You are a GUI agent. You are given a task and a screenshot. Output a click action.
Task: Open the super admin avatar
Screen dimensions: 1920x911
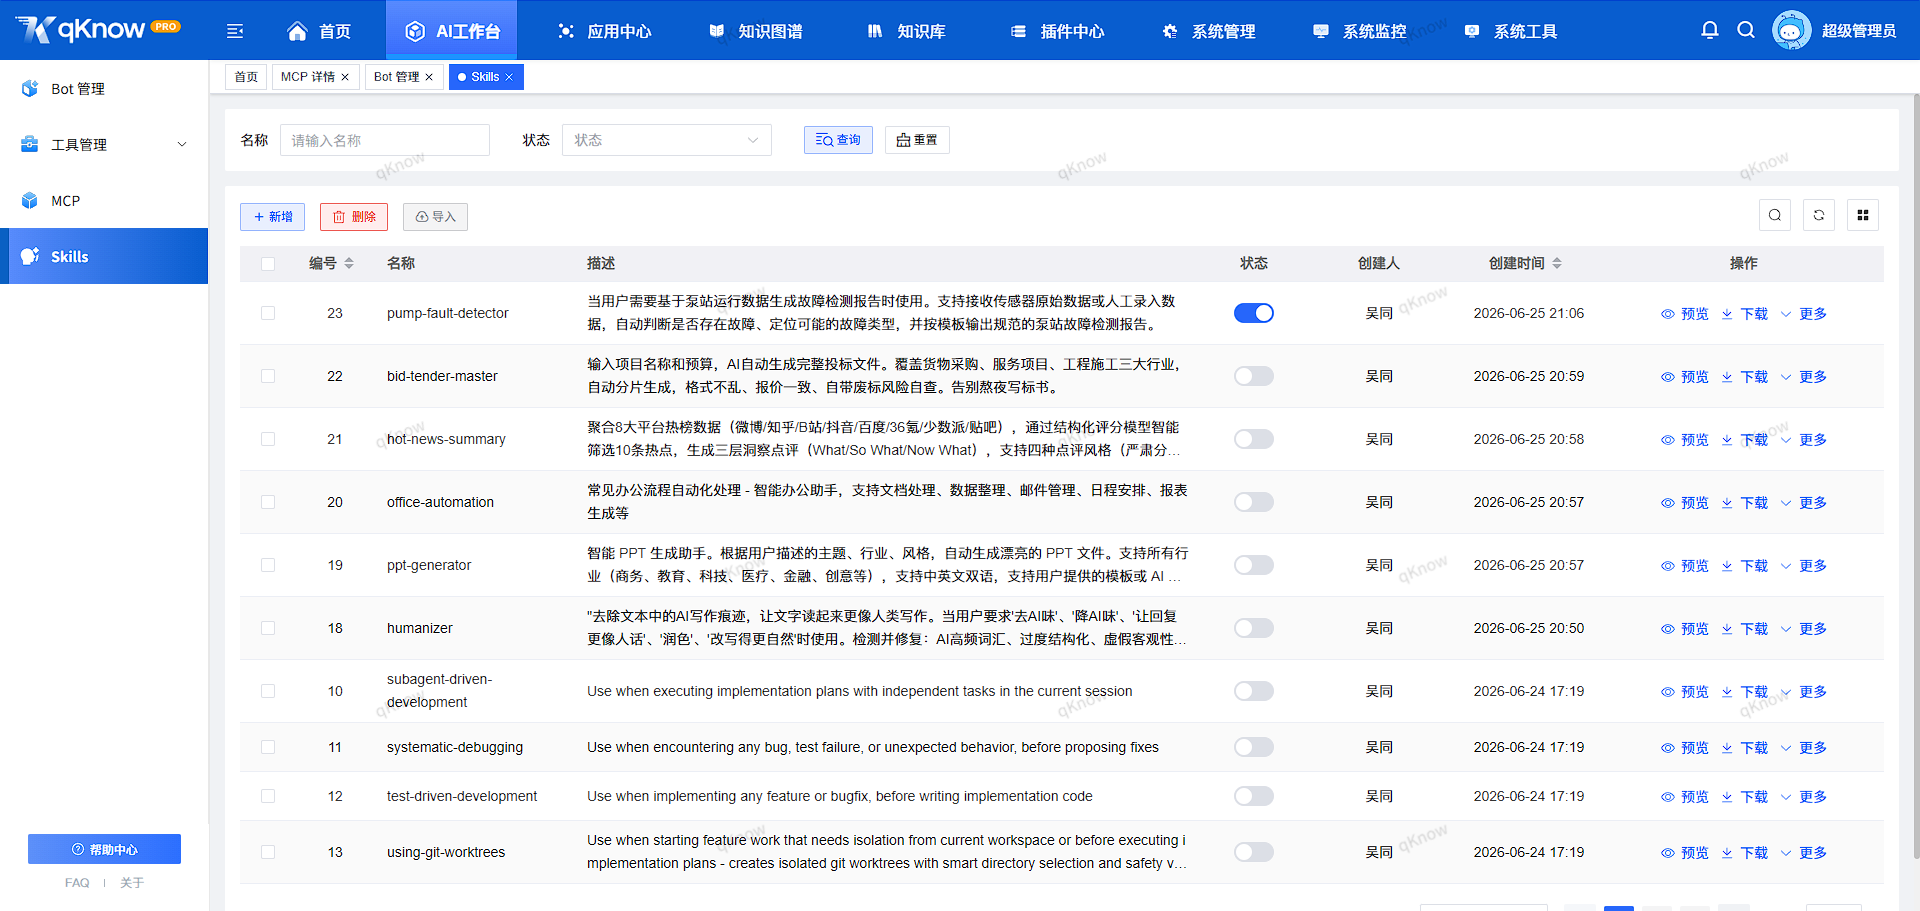point(1791,30)
